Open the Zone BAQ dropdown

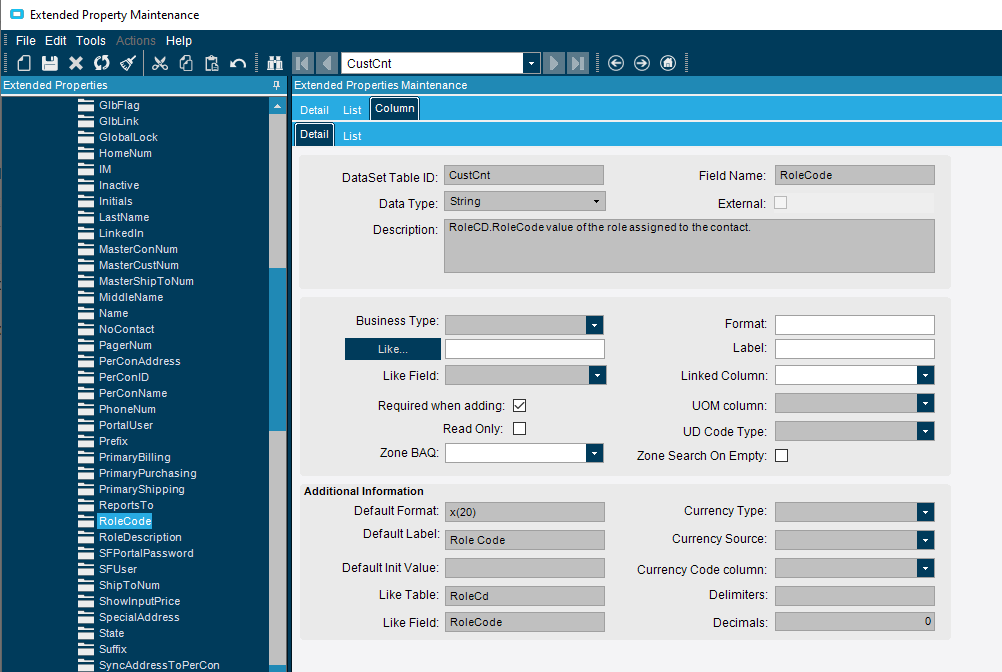click(594, 453)
